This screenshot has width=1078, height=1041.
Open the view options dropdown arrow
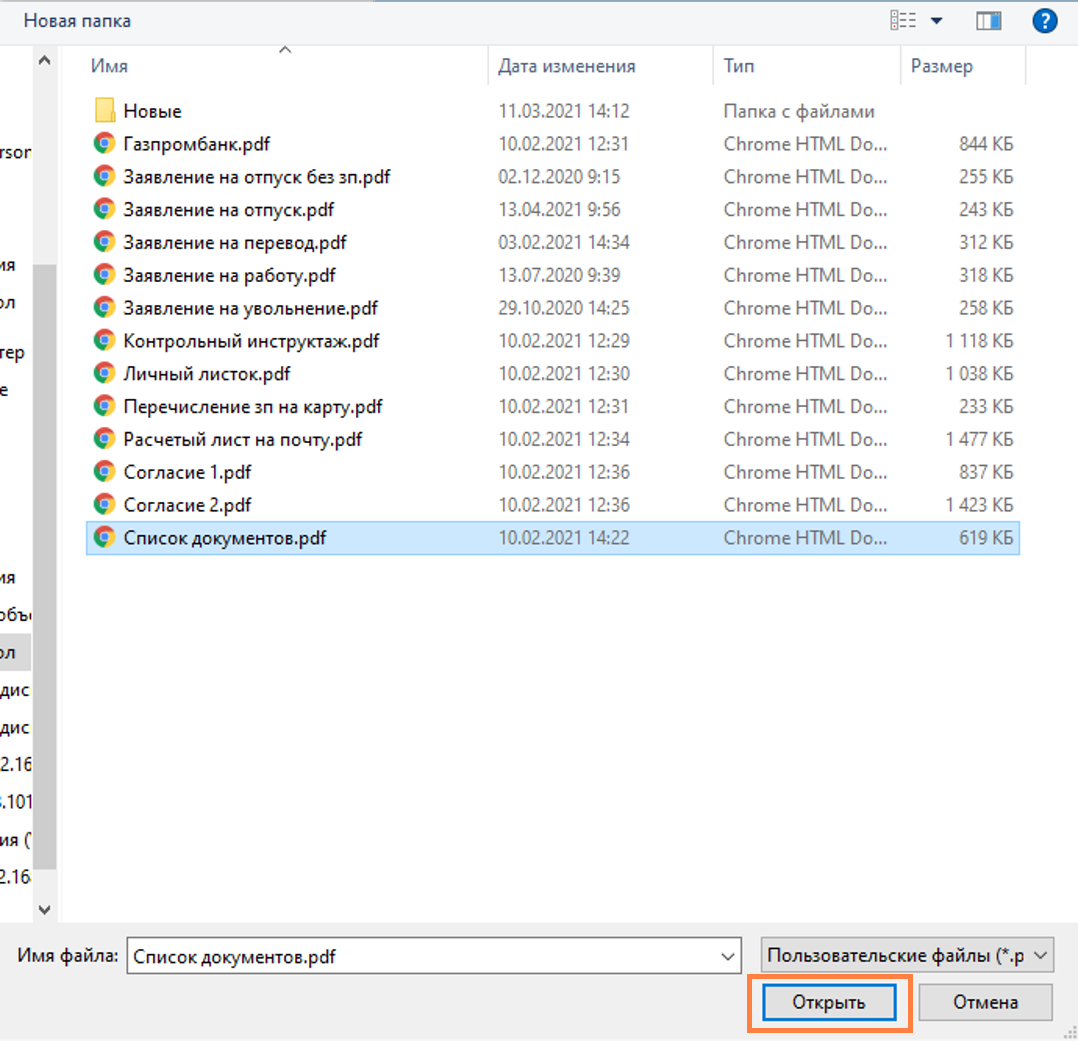pos(937,20)
